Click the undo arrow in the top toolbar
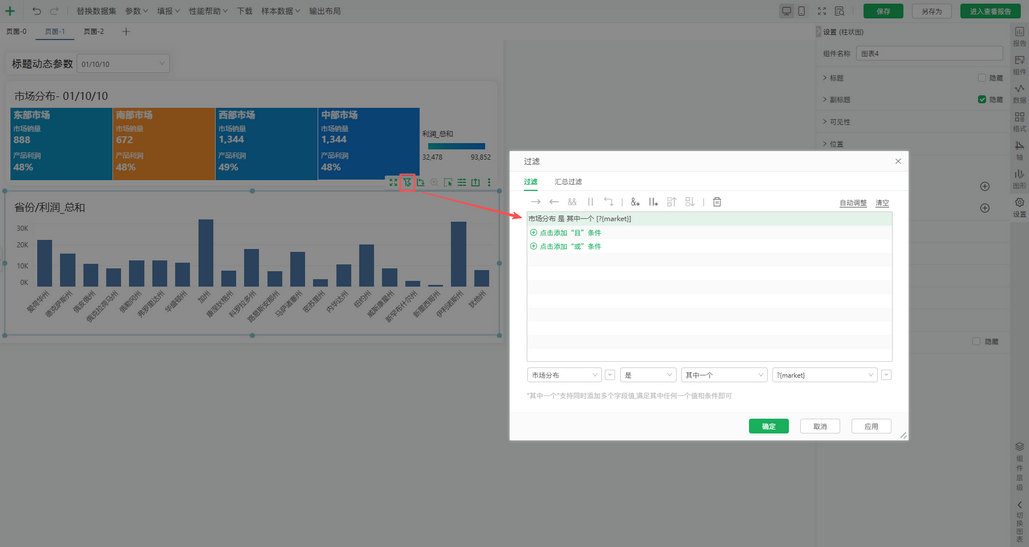This screenshot has height=547, width=1029. tap(37, 11)
